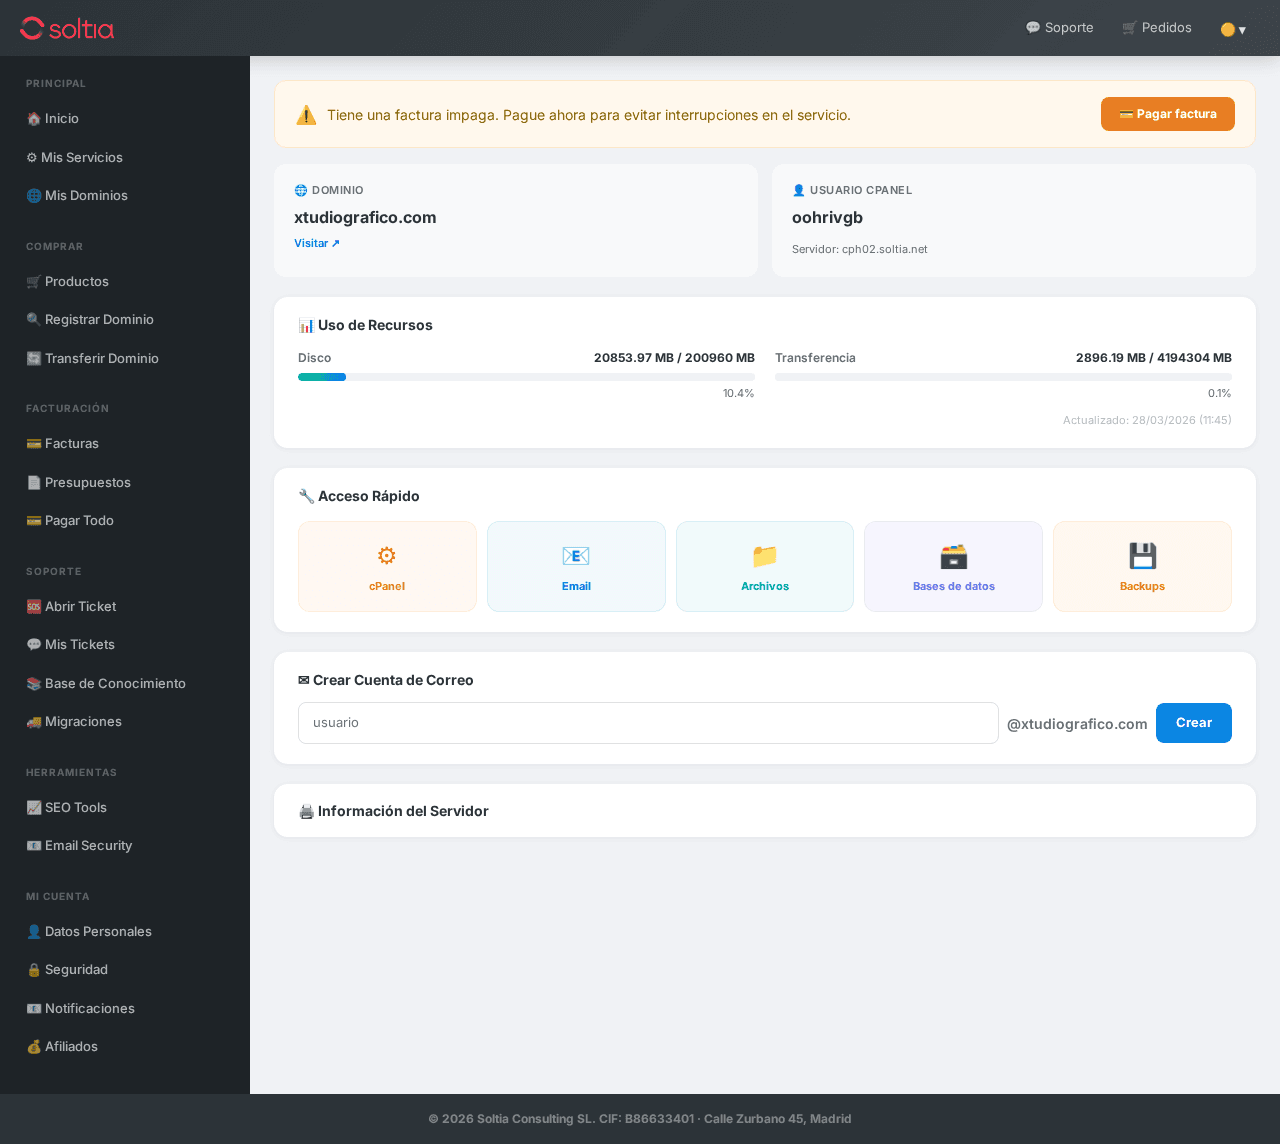Click the Disco usage progress bar
The image size is (1280, 1144).
click(526, 377)
